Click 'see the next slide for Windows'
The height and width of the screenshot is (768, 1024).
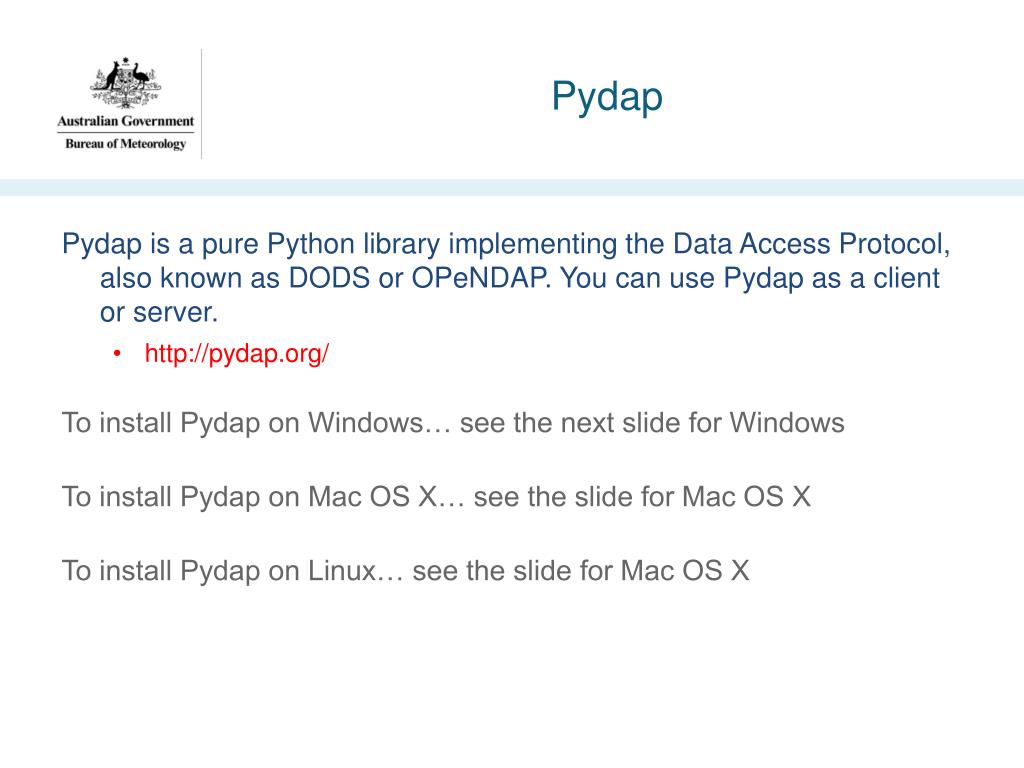click(652, 423)
